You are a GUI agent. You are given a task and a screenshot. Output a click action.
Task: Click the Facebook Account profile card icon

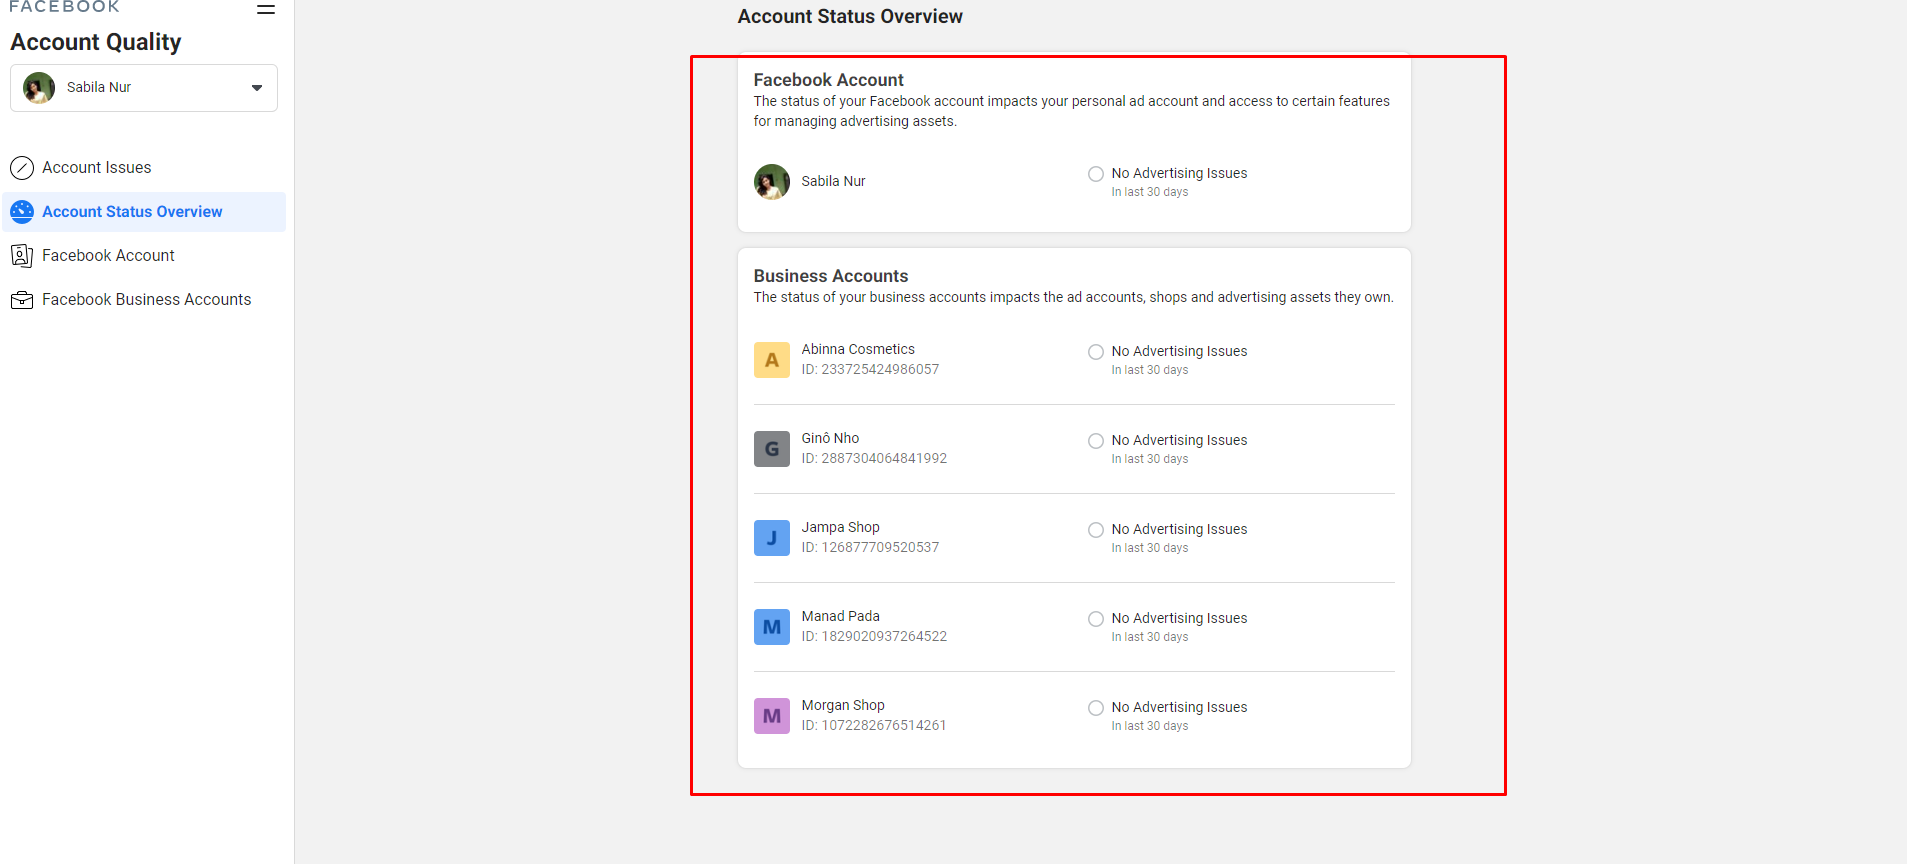pos(22,256)
